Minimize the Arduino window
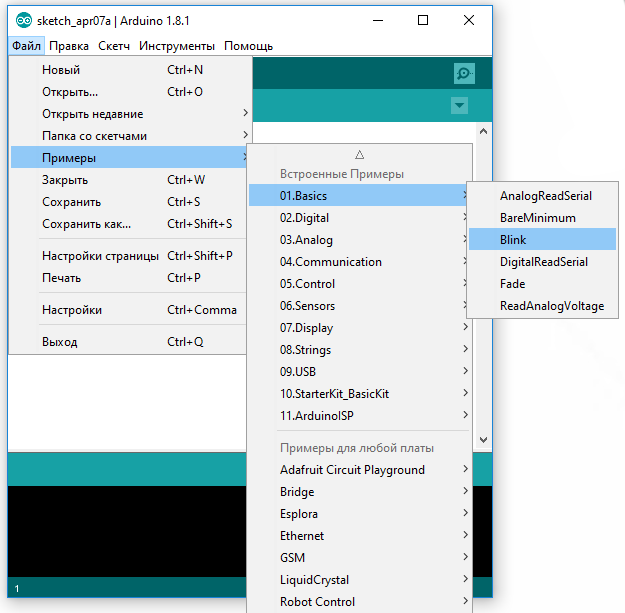The image size is (625, 613). [377, 20]
